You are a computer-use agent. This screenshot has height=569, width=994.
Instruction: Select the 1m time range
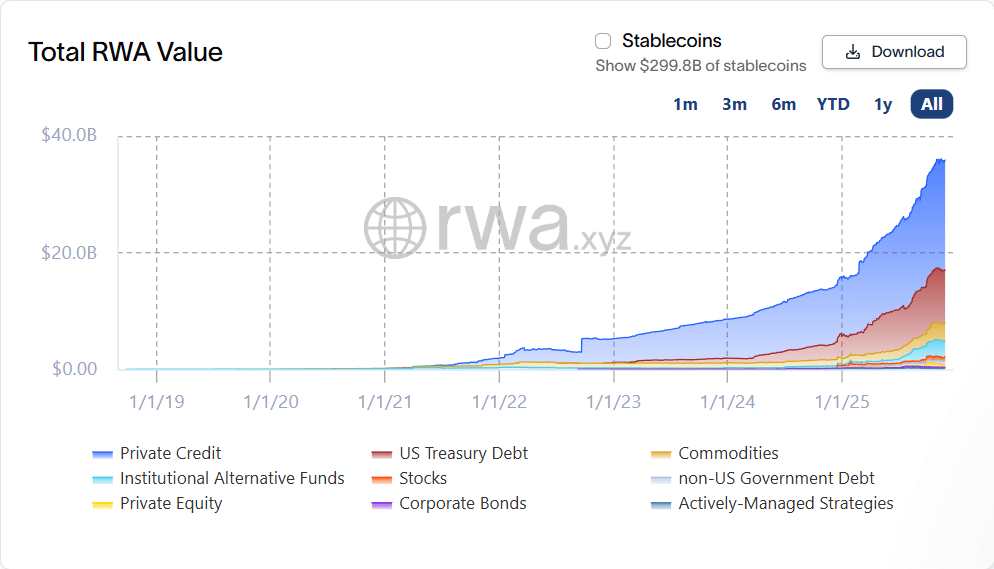click(x=685, y=104)
